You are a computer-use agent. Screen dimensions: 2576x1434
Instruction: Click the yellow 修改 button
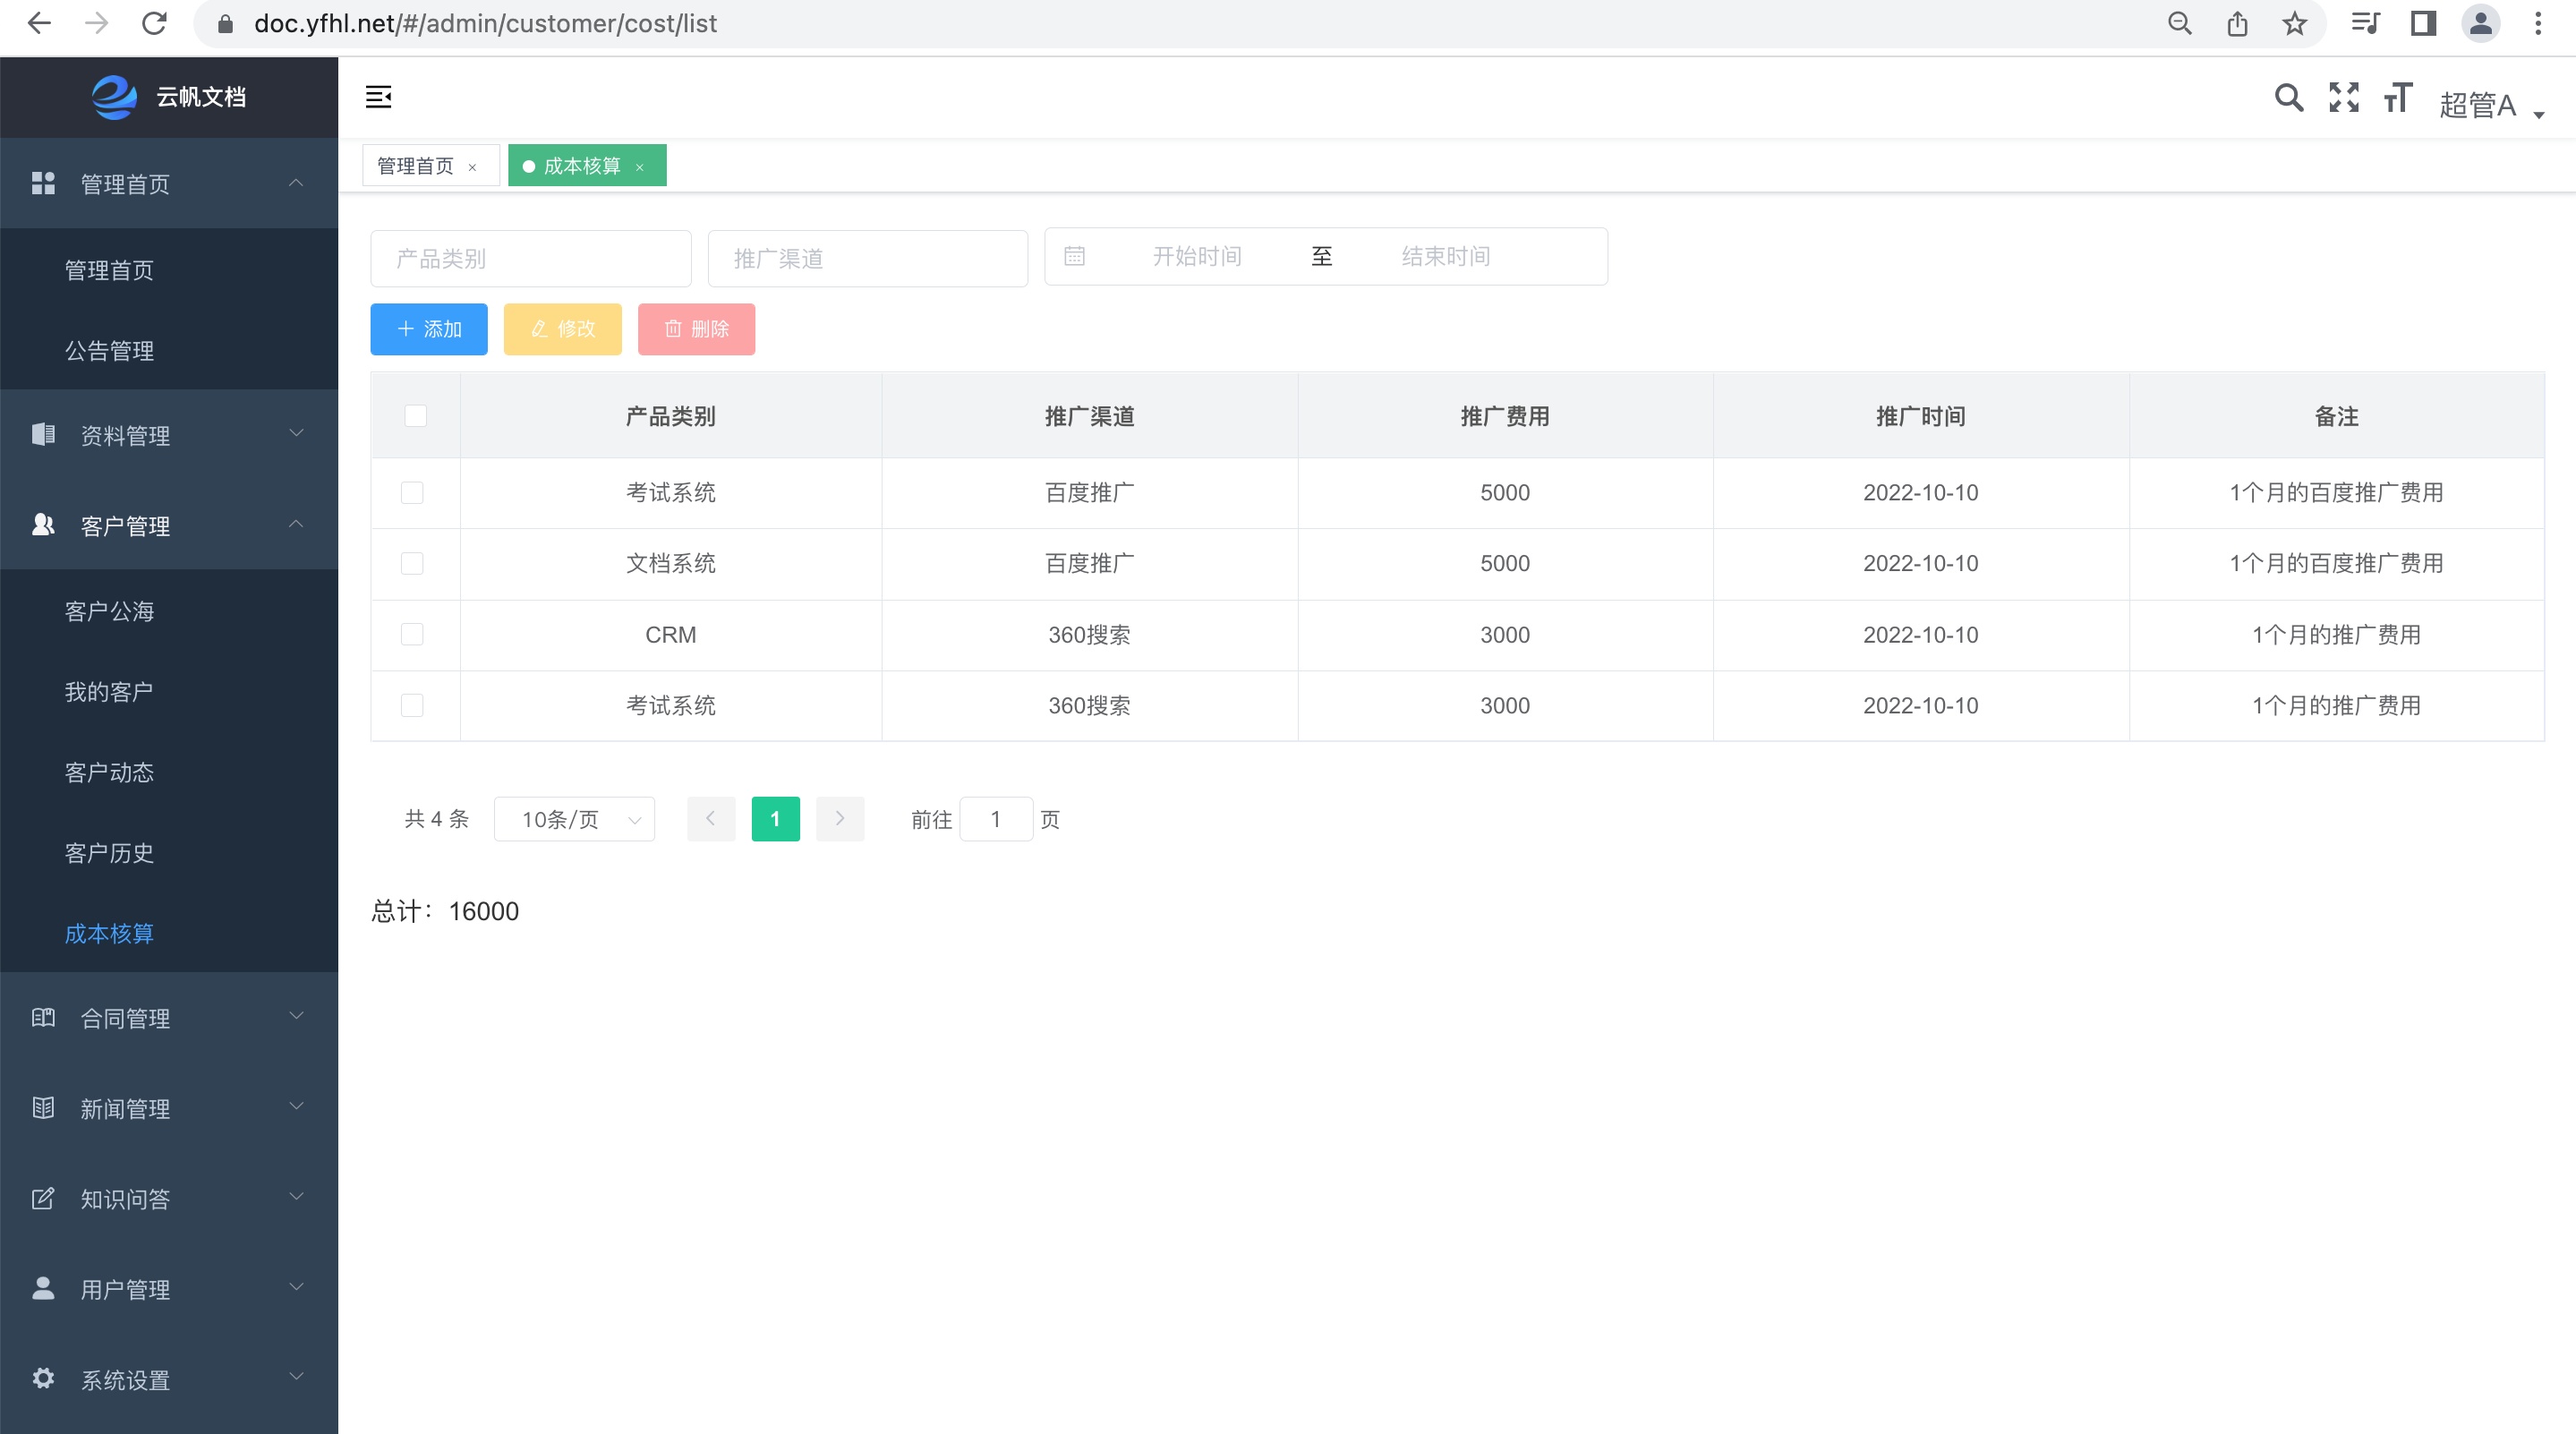[562, 329]
